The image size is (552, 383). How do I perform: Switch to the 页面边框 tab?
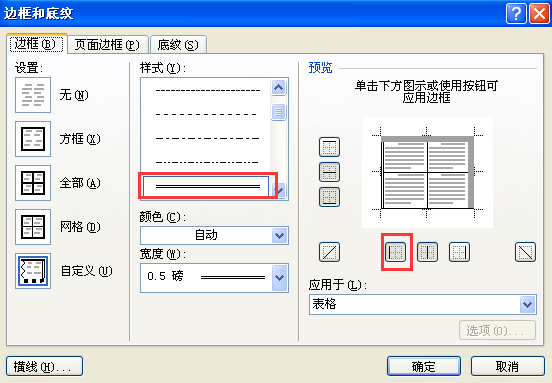tap(107, 45)
